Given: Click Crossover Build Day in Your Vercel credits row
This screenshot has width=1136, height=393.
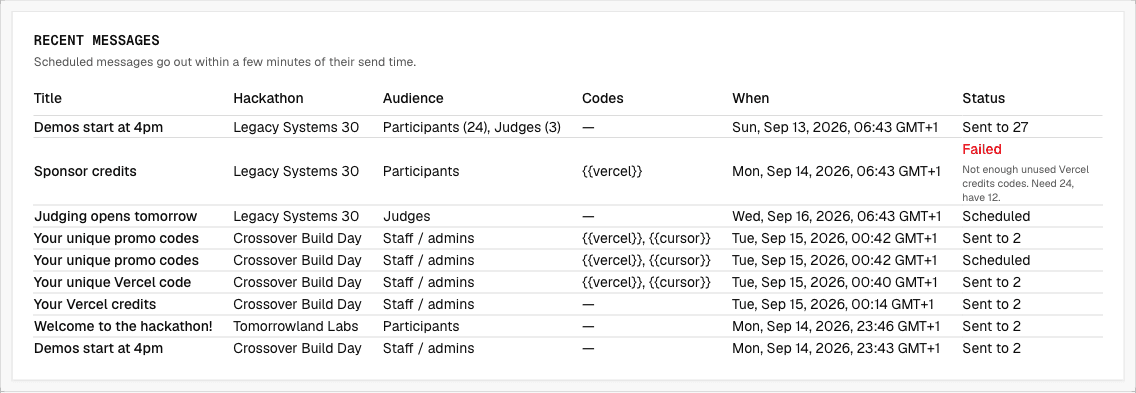Looking at the screenshot, I should click(297, 305).
